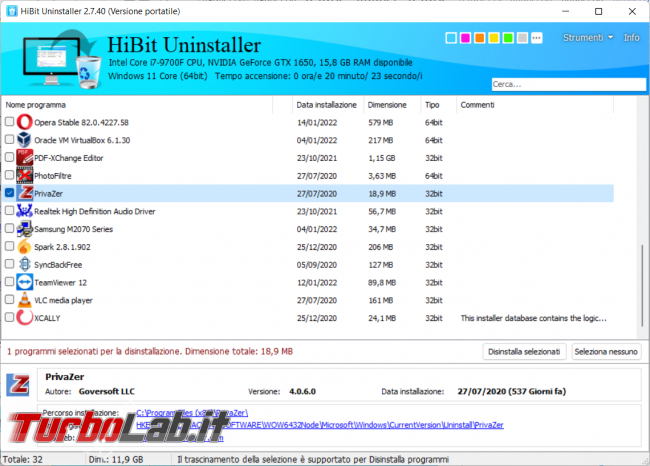The width and height of the screenshot is (650, 466).
Task: Click the Cerca search field
Action: (569, 84)
